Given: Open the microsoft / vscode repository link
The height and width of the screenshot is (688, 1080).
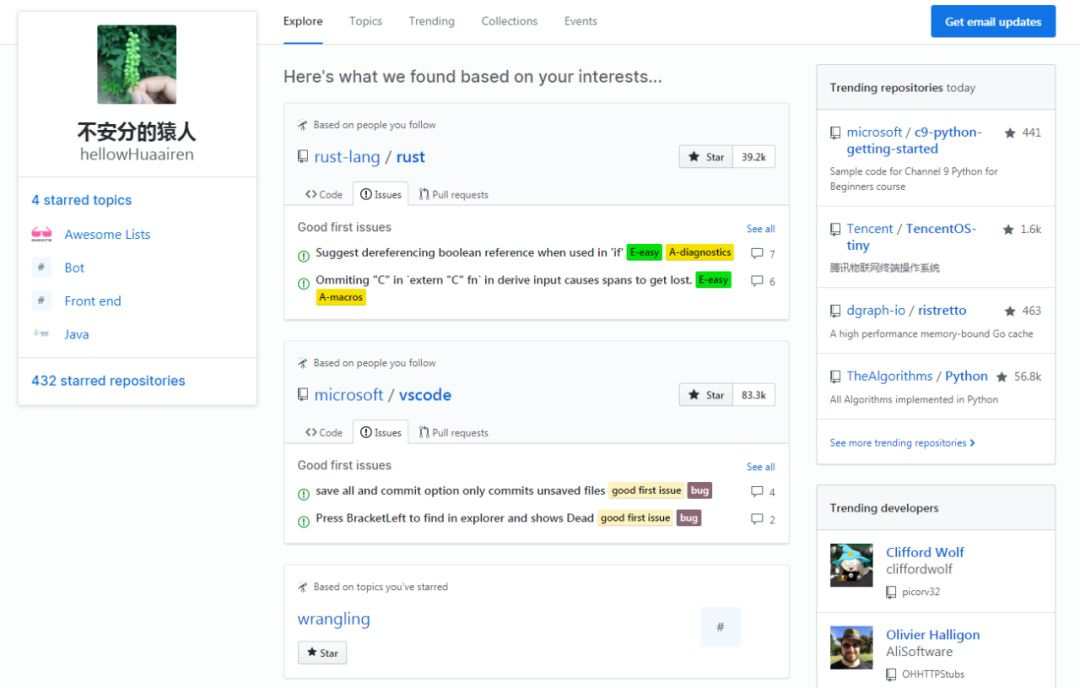Looking at the screenshot, I should click(x=383, y=395).
